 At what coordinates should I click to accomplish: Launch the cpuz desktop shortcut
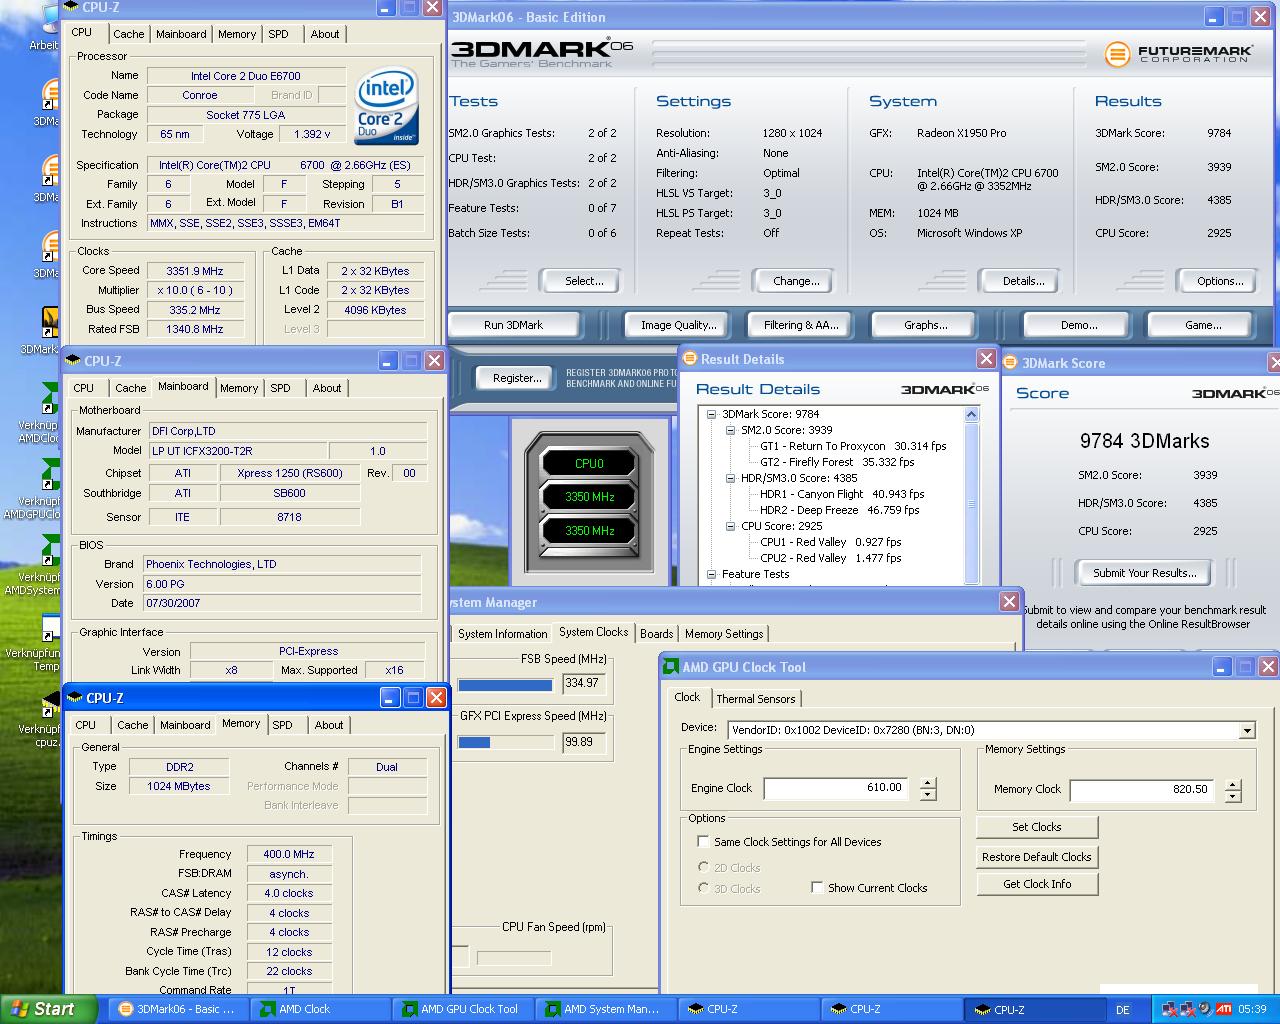(x=48, y=705)
